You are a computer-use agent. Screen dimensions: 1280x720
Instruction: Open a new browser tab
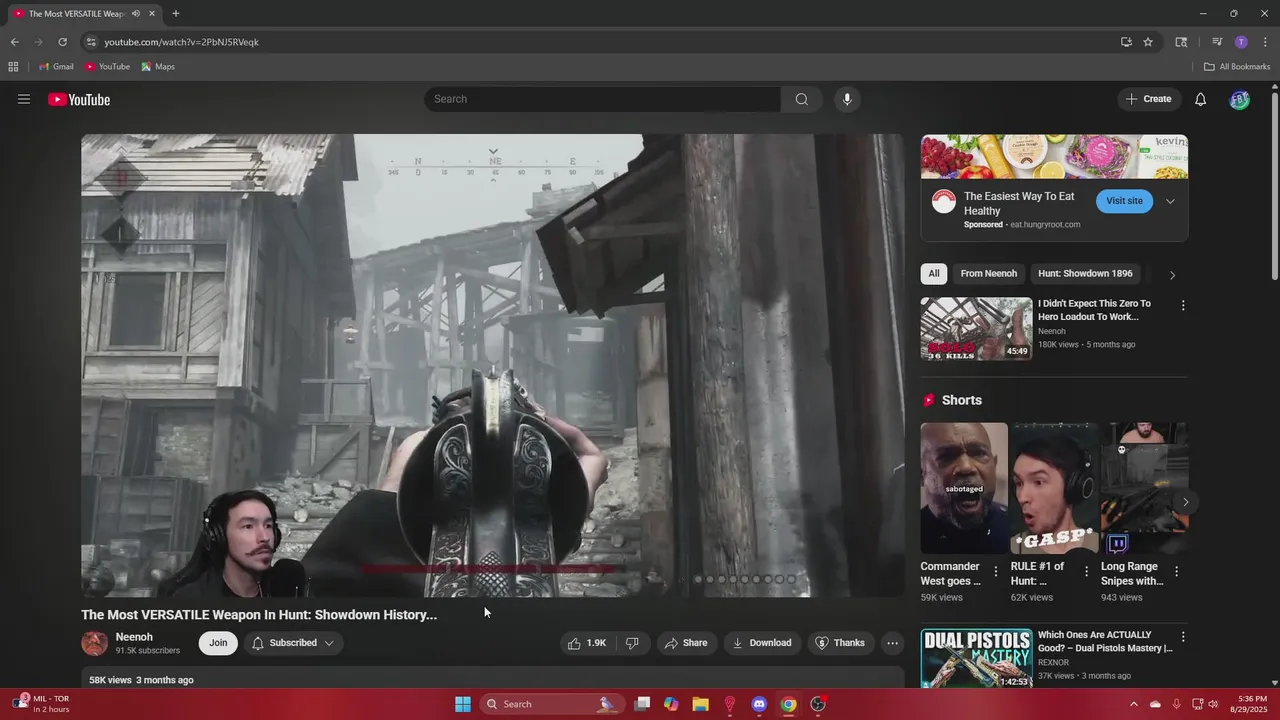[176, 14]
